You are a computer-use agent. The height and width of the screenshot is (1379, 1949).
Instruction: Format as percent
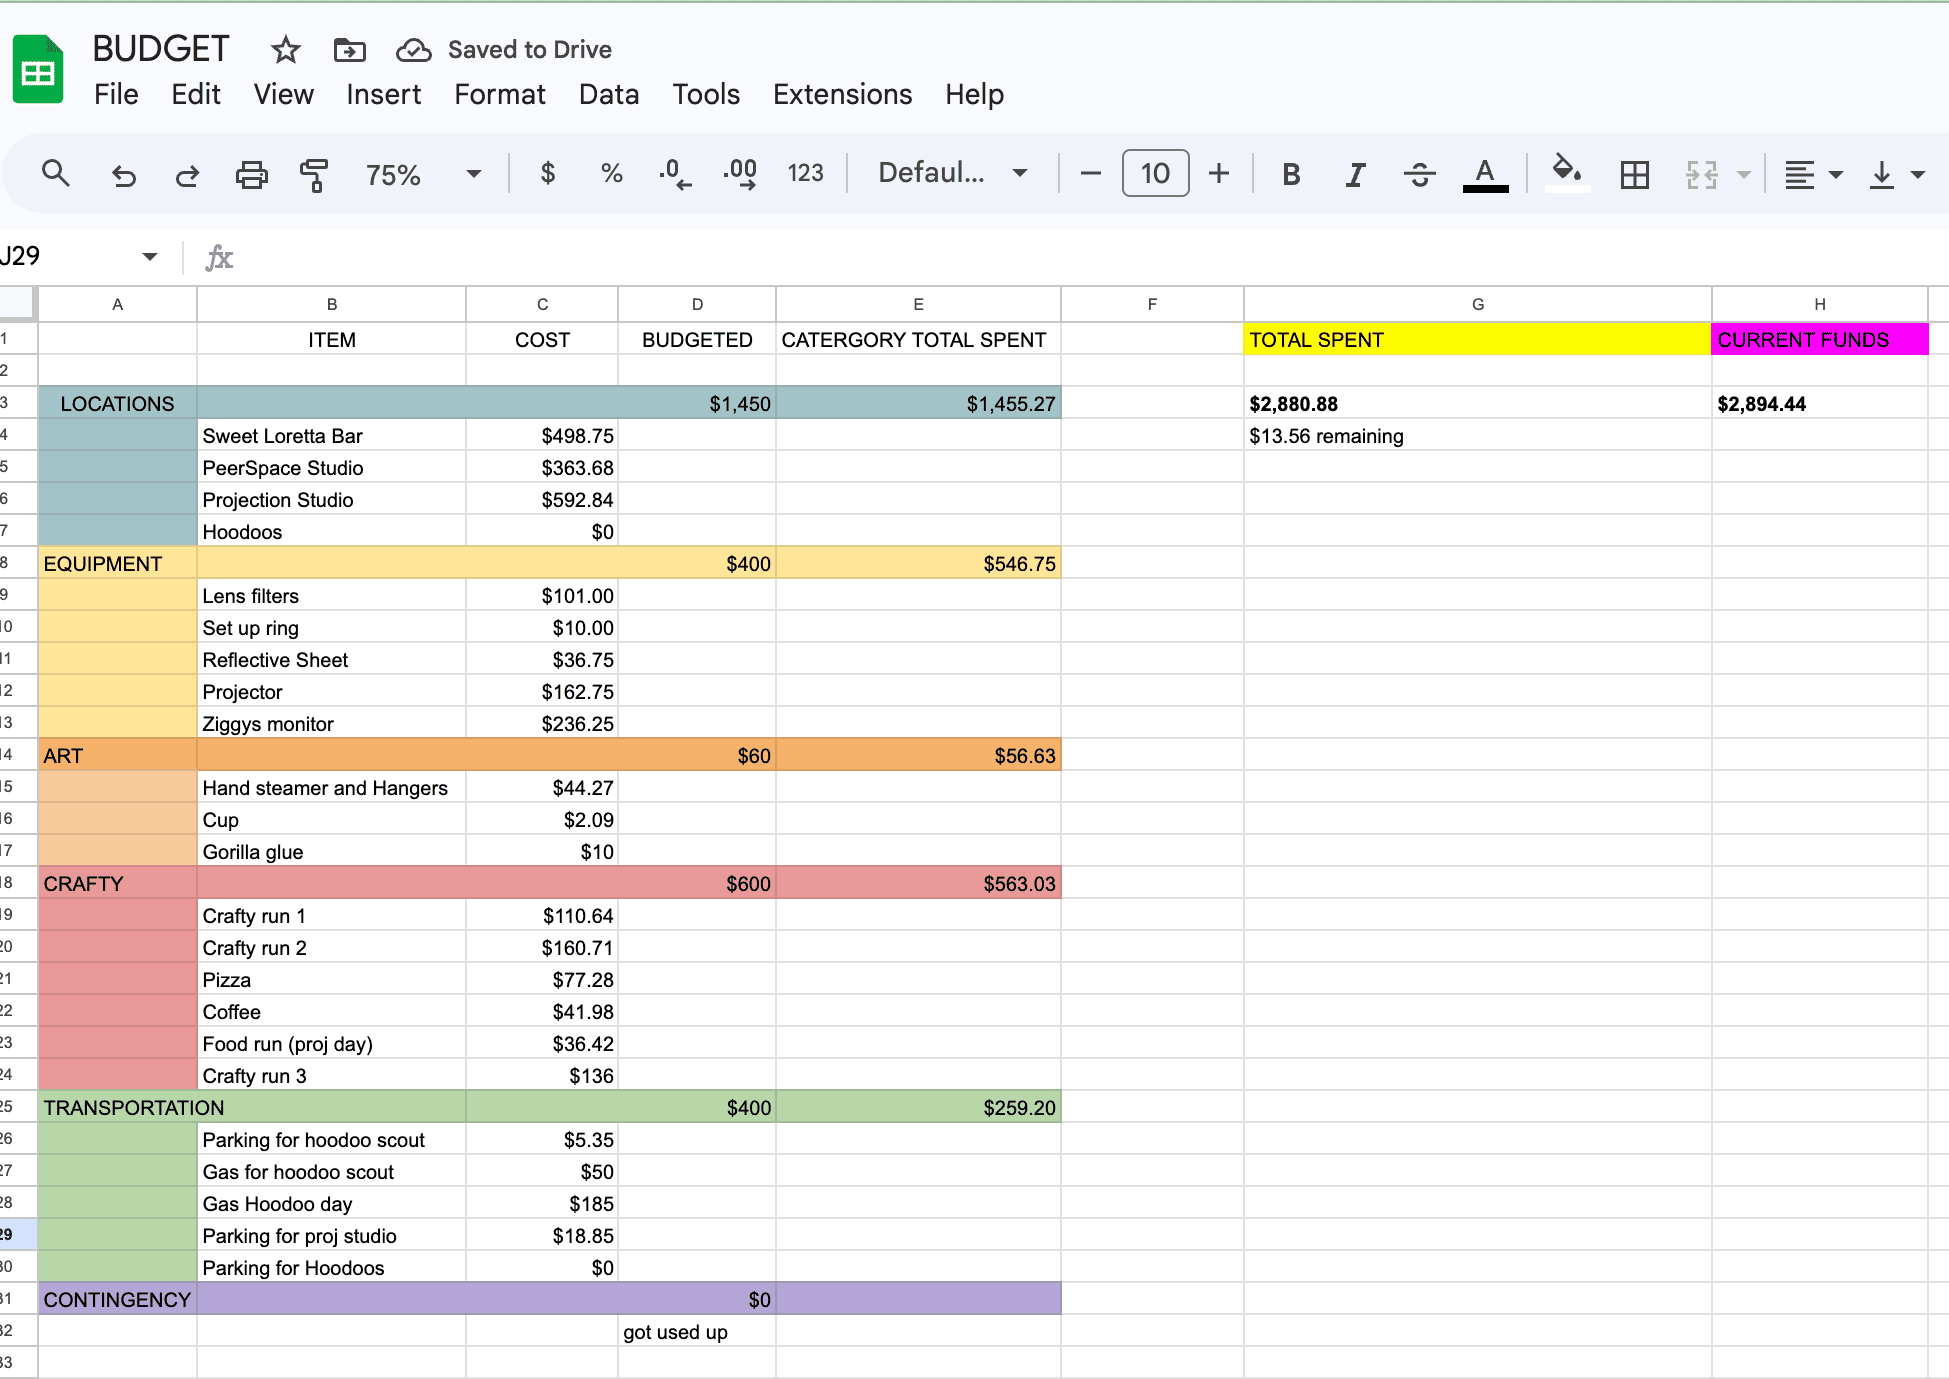(x=612, y=174)
